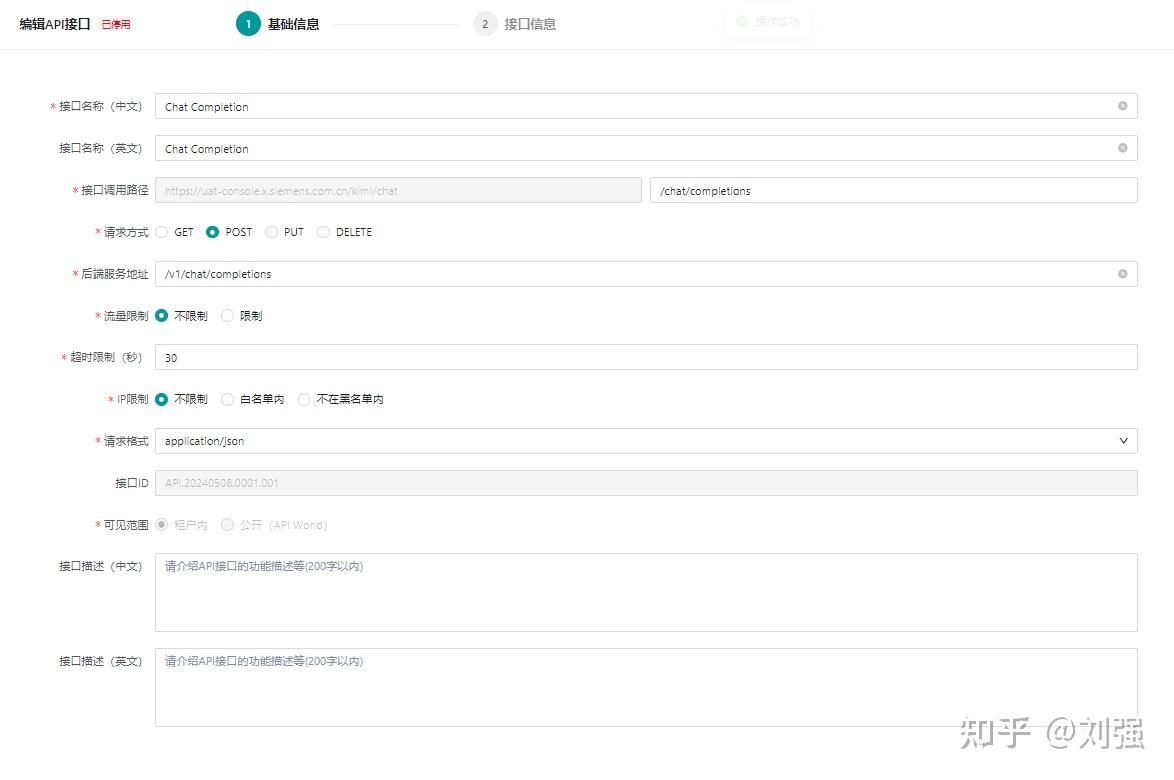Screen dimensions: 1174x780
Task: Switch to the 基础信息 step tab
Action: (295, 23)
